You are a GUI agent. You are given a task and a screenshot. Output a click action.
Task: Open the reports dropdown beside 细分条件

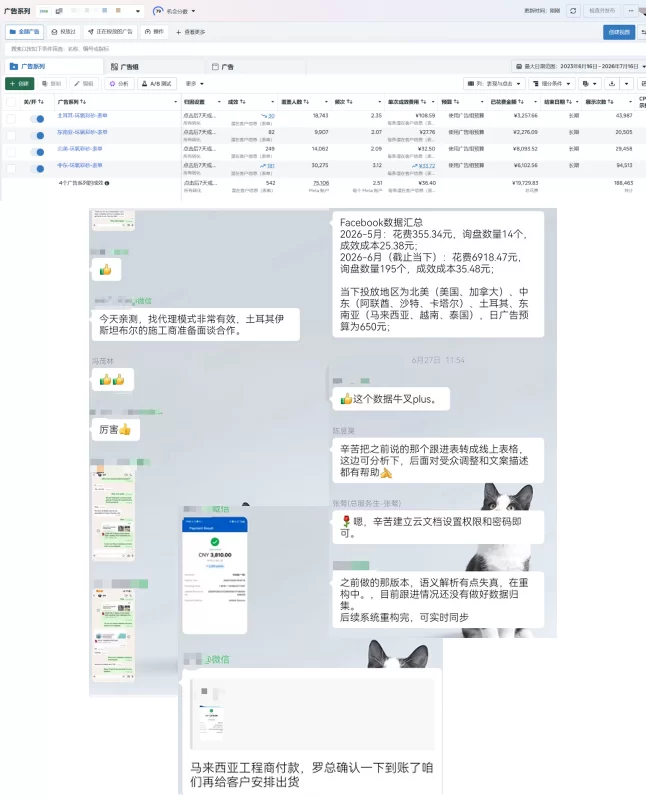click(x=590, y=84)
